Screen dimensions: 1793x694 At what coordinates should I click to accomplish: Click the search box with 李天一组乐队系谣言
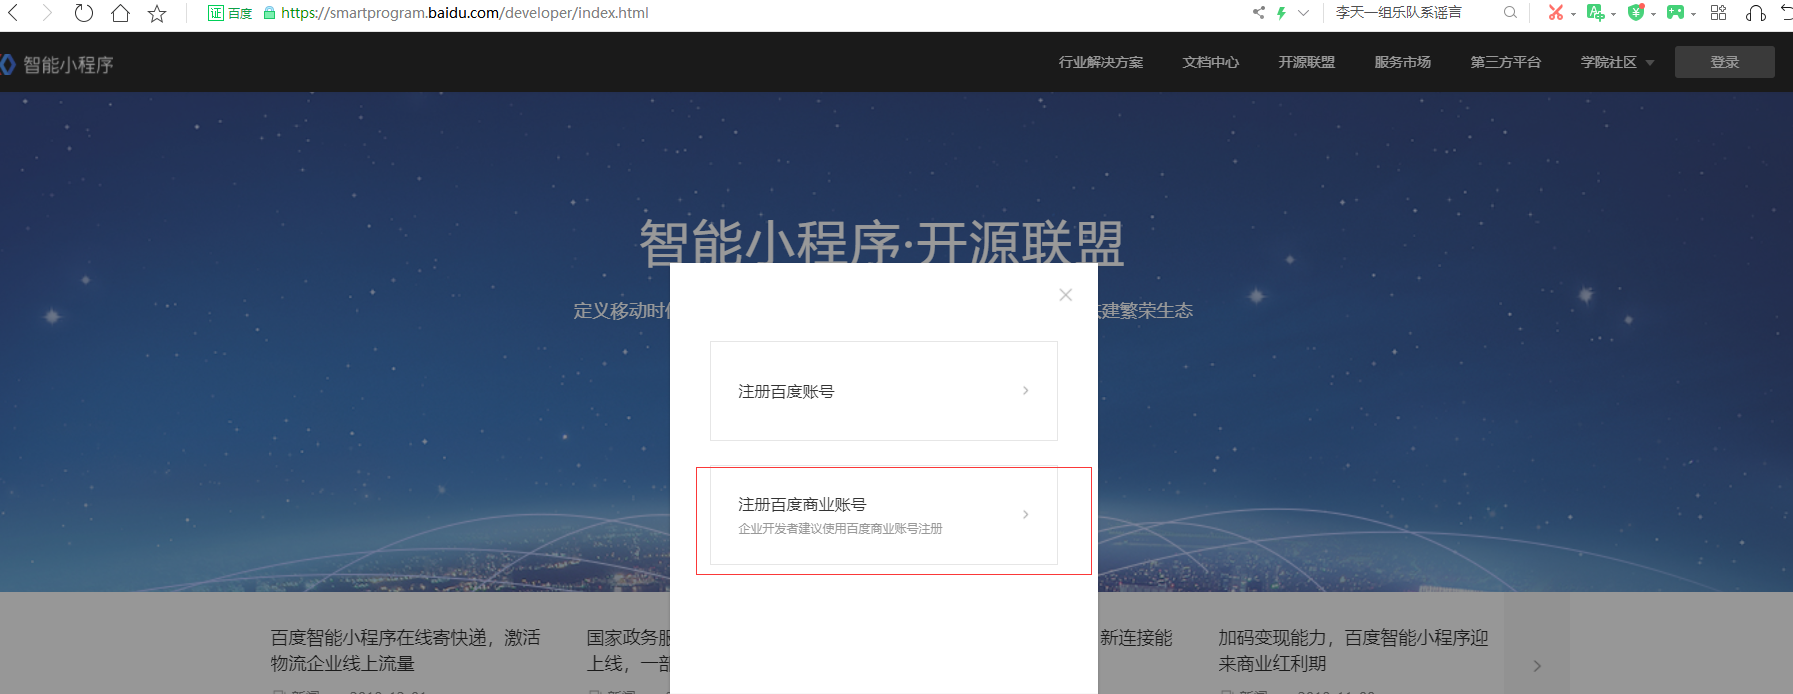[x=1398, y=13]
